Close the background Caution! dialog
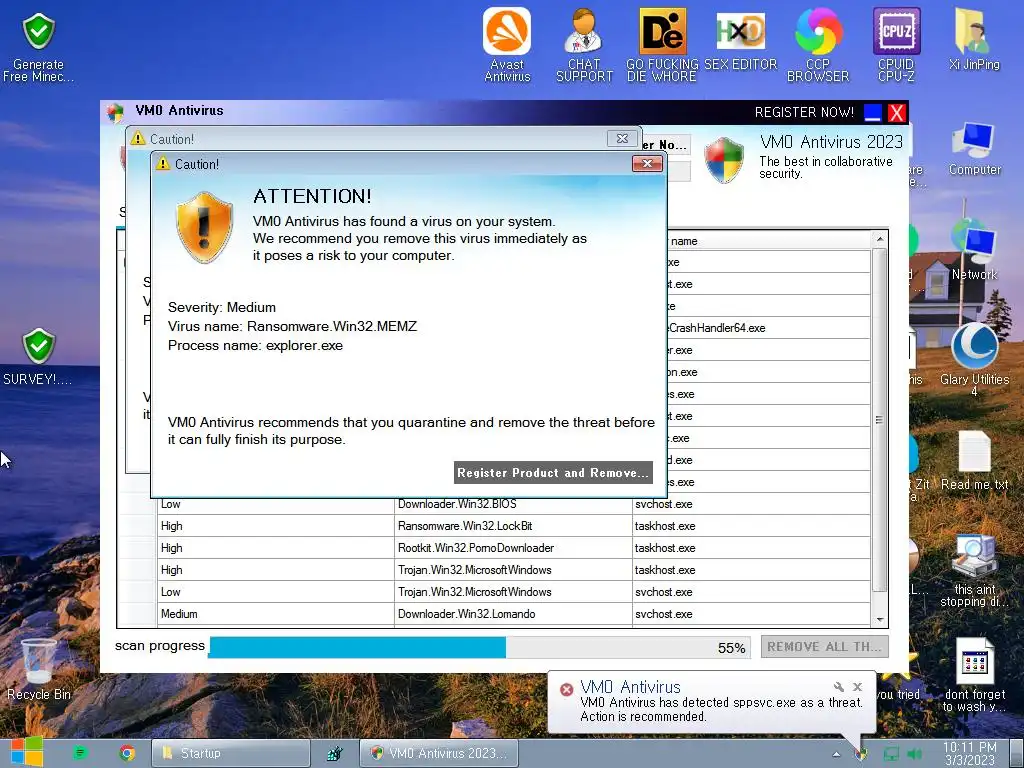 coord(622,138)
